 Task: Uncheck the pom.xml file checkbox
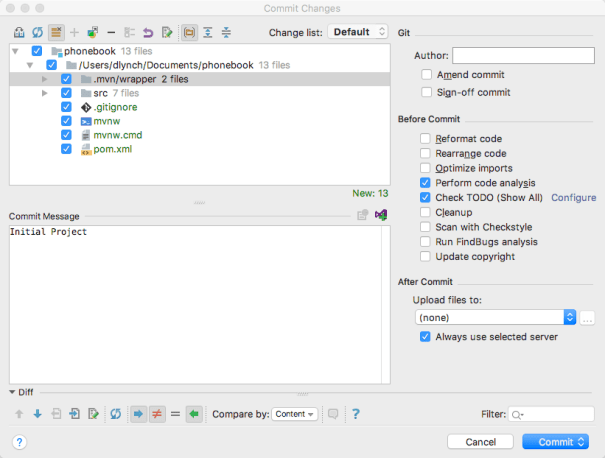[x=66, y=149]
